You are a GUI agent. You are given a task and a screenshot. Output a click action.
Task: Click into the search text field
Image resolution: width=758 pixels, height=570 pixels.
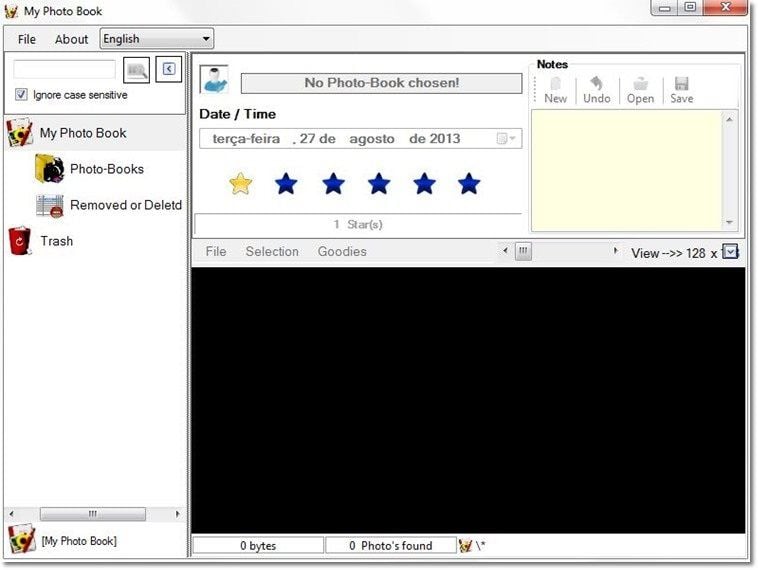click(64, 70)
